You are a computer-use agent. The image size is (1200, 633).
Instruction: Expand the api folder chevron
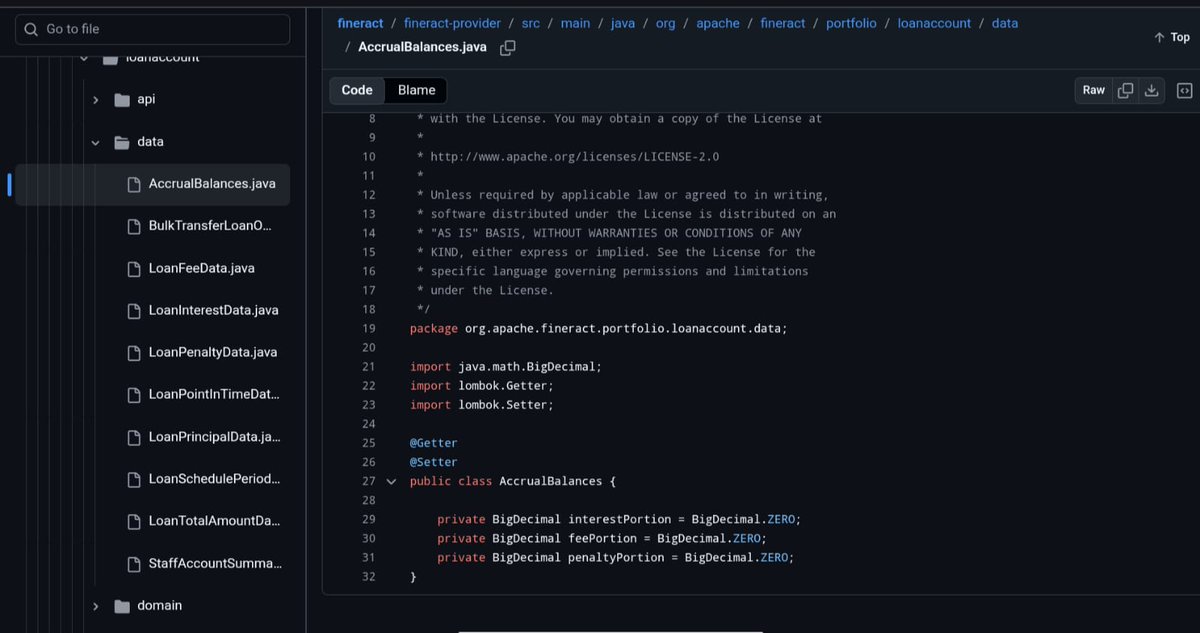(96, 100)
